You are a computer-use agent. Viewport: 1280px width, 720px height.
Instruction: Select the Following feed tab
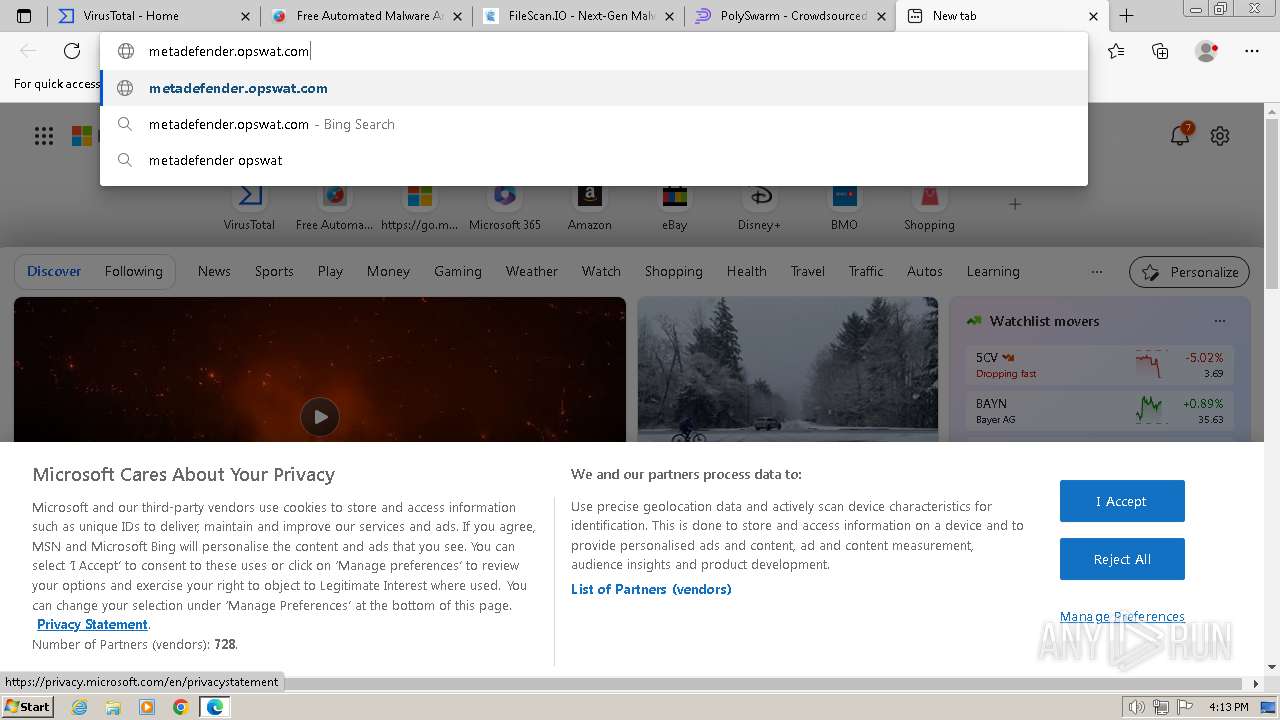pyautogui.click(x=133, y=271)
